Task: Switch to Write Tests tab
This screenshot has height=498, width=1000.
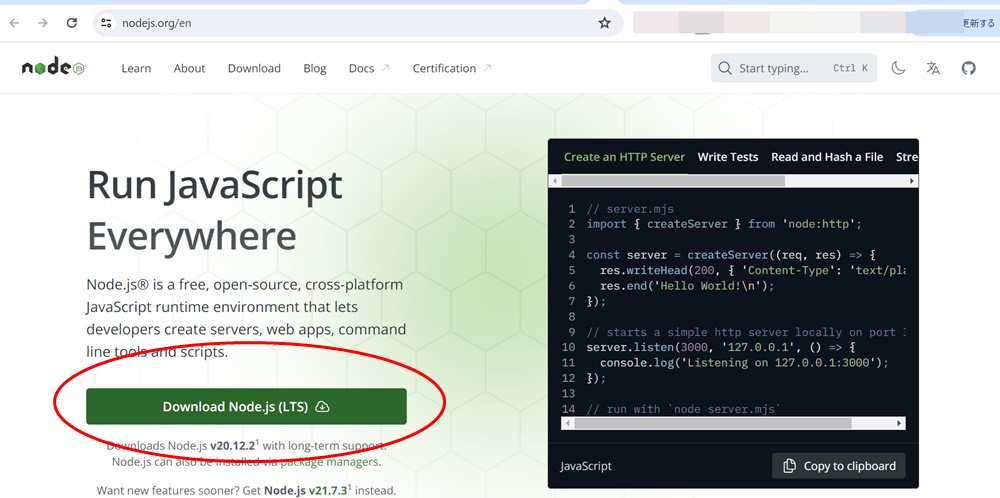Action: (728, 157)
